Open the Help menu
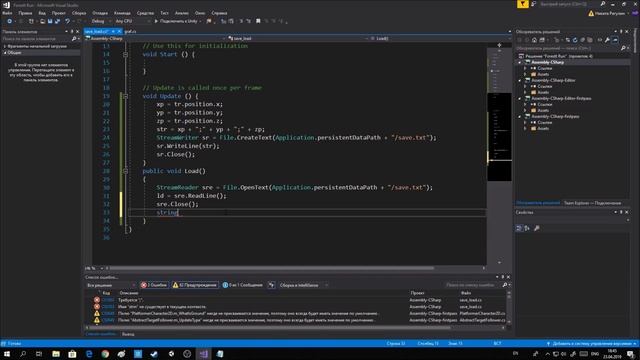The height and width of the screenshot is (360, 640). tap(219, 13)
